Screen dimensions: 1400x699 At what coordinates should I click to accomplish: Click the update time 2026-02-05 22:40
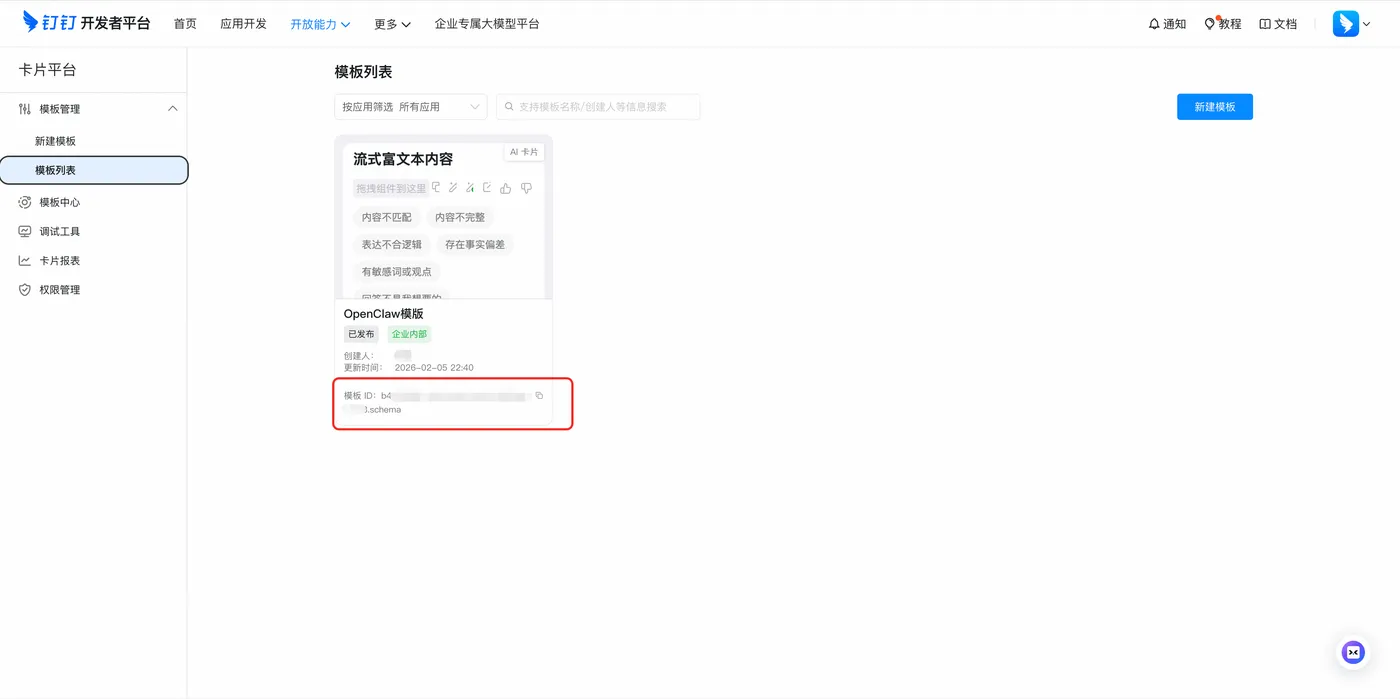[x=434, y=367]
